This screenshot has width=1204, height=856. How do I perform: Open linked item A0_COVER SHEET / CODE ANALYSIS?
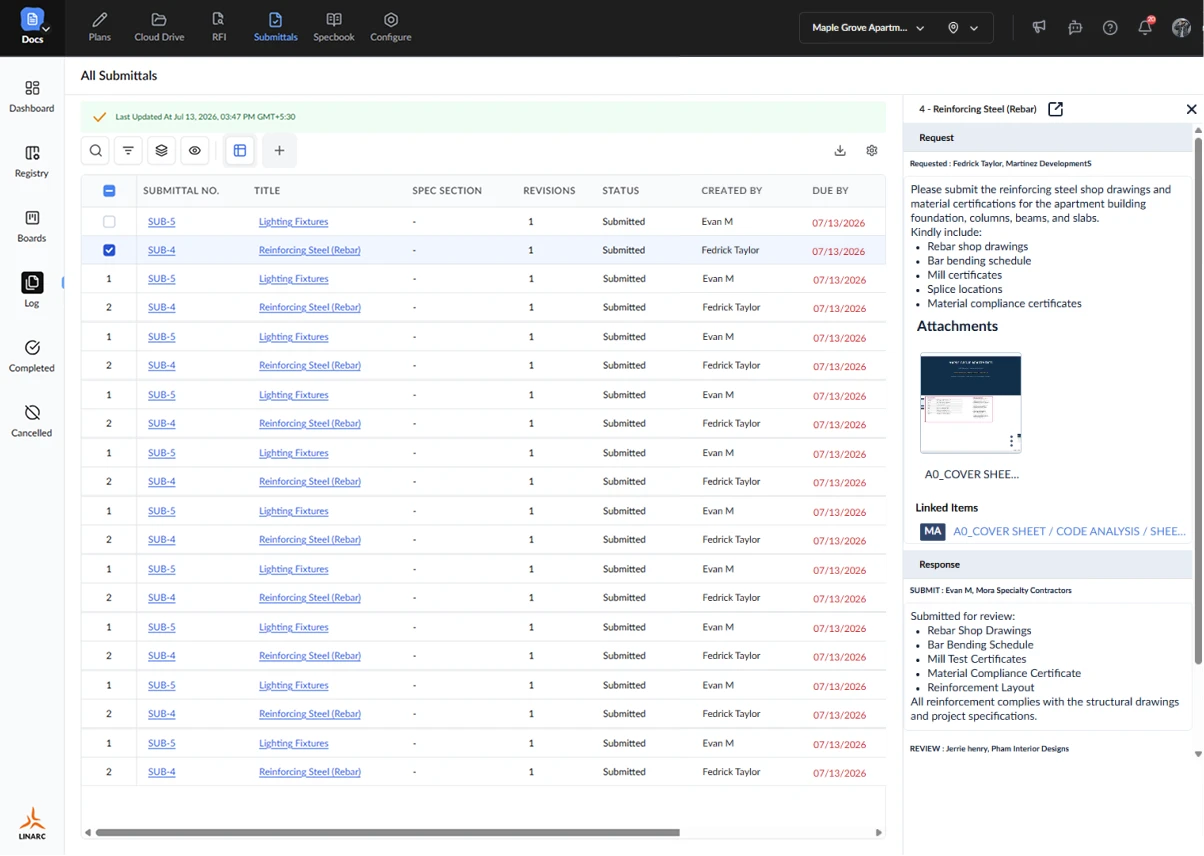[x=1069, y=532]
